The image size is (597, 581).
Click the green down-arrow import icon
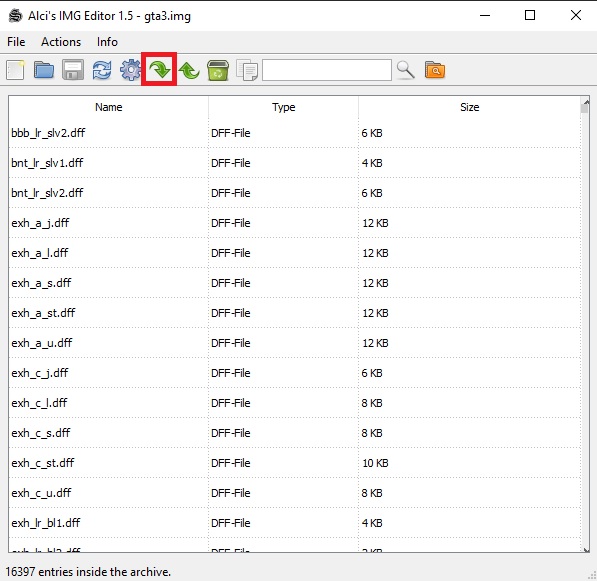pyautogui.click(x=160, y=70)
